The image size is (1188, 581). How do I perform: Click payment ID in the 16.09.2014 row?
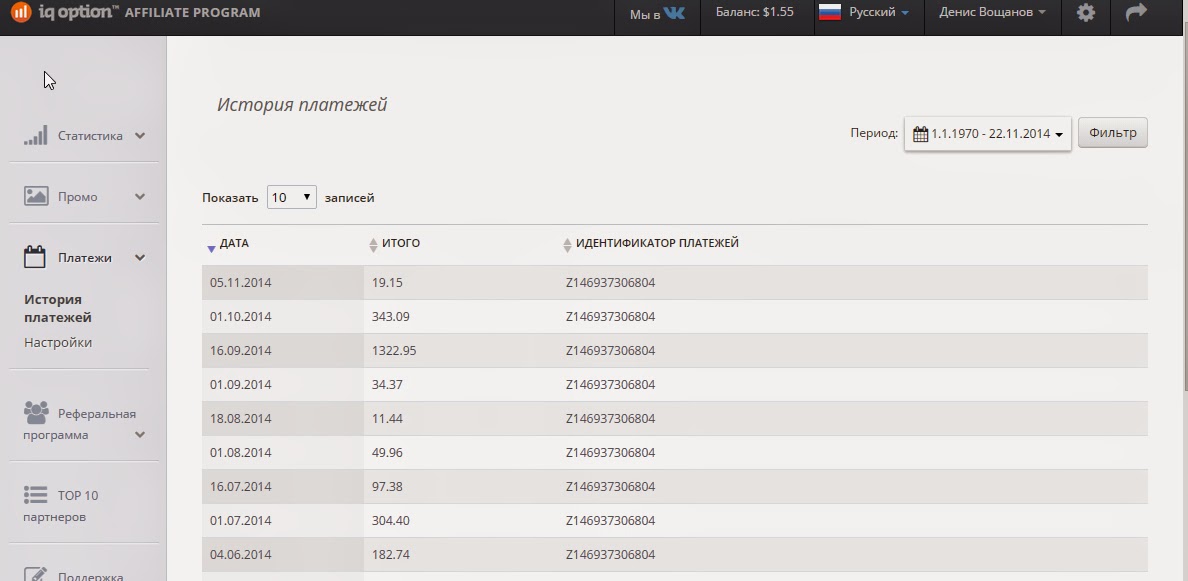coord(611,351)
